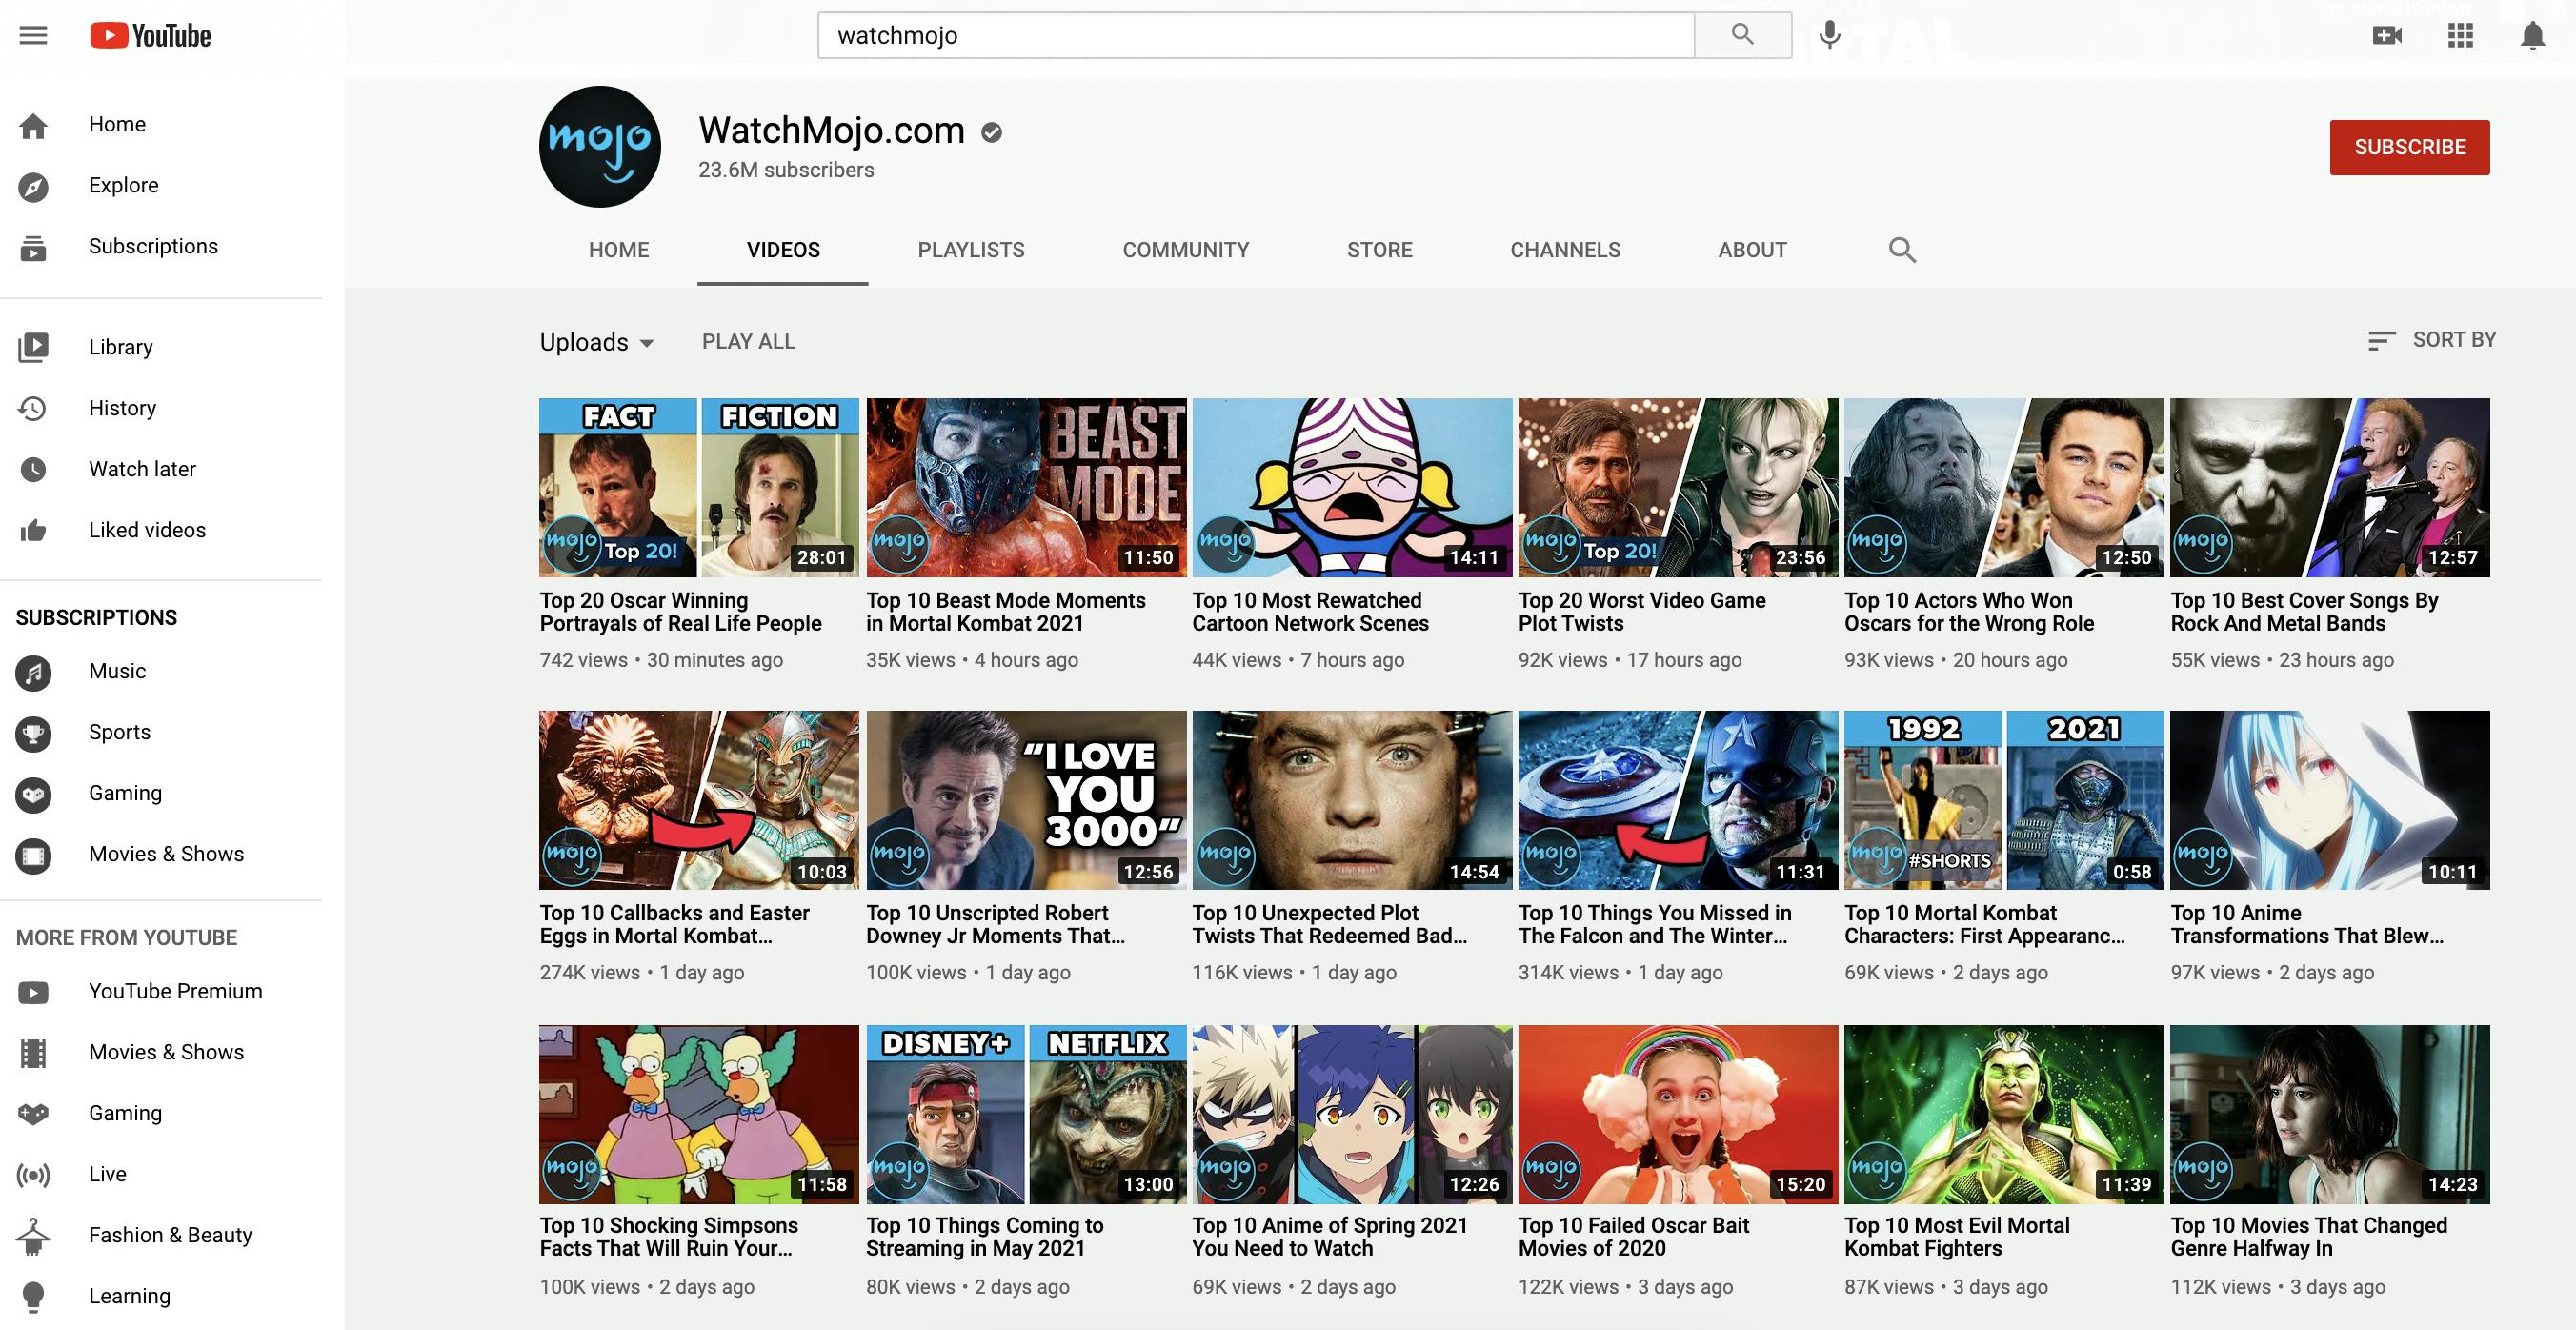Click the verified badge beside WatchMojo.com
Screen dimensions: 2576x1330
point(991,132)
